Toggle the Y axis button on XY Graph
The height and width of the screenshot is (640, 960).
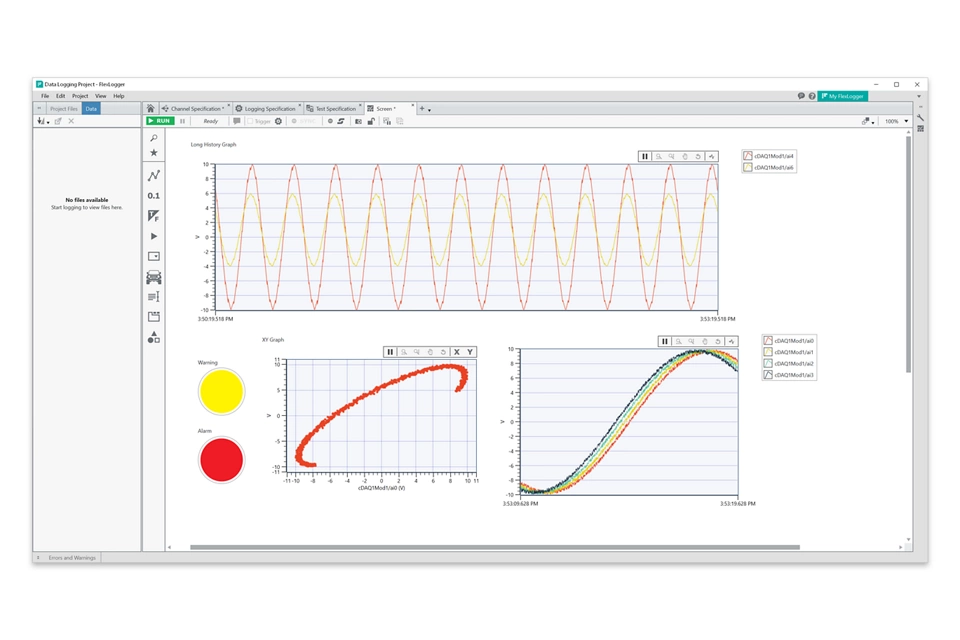pos(470,352)
